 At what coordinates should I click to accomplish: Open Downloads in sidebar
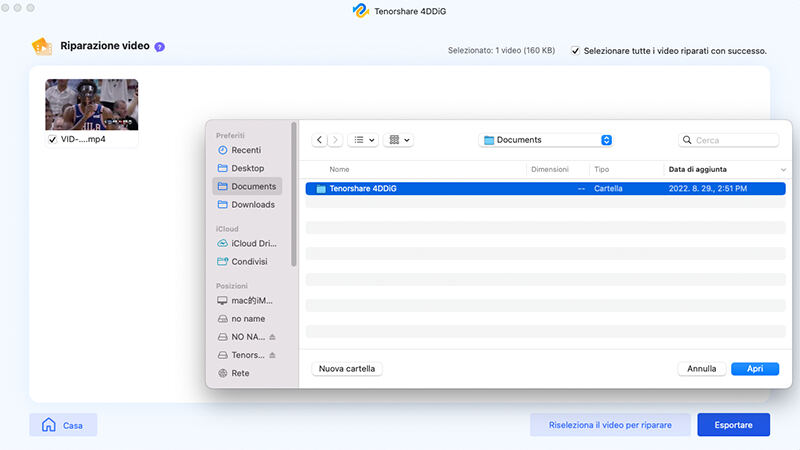(247, 205)
